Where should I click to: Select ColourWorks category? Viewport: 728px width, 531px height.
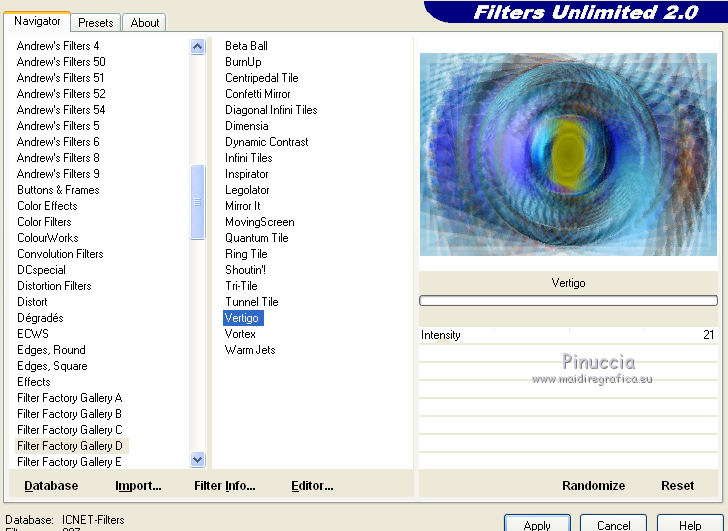pyautogui.click(x=47, y=238)
